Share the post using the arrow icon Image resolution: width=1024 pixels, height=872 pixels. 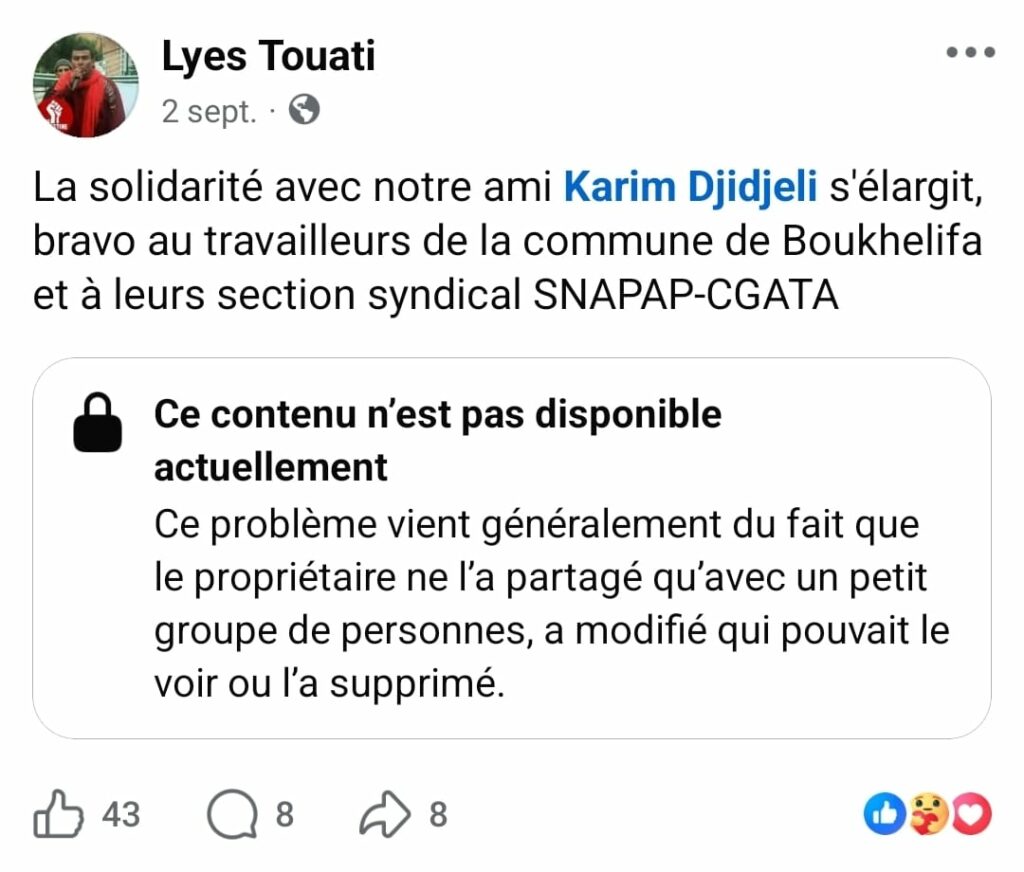click(x=384, y=815)
